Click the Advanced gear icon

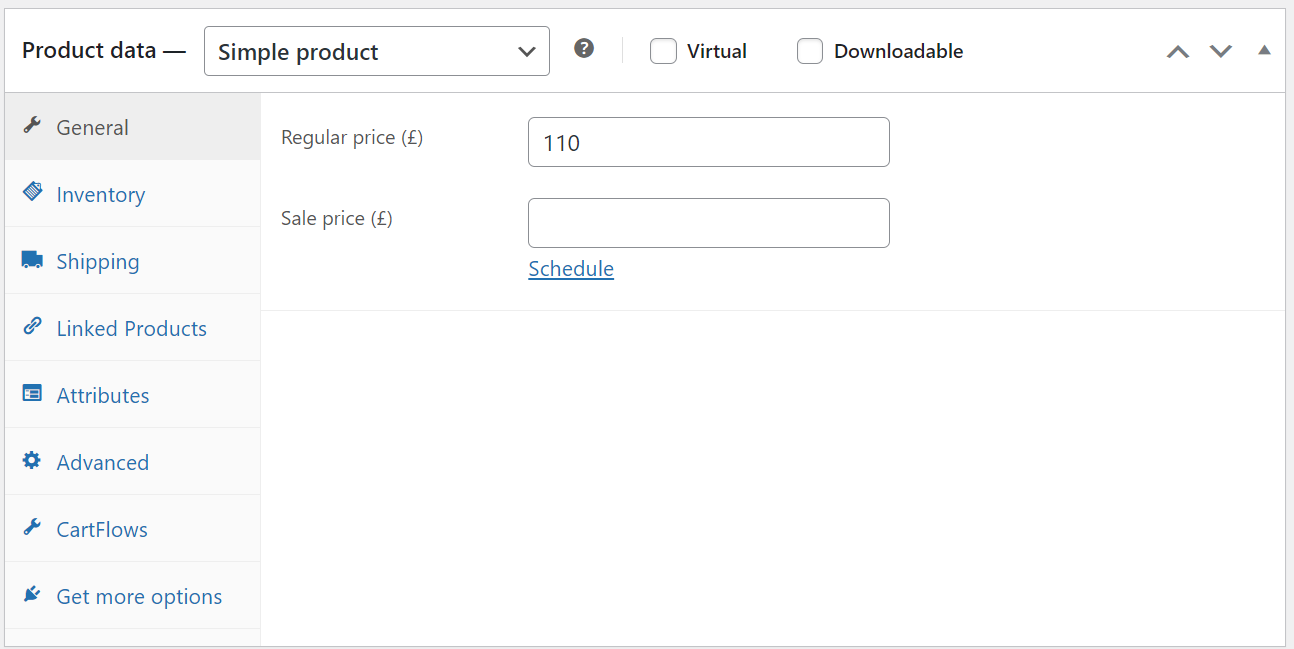tap(31, 461)
